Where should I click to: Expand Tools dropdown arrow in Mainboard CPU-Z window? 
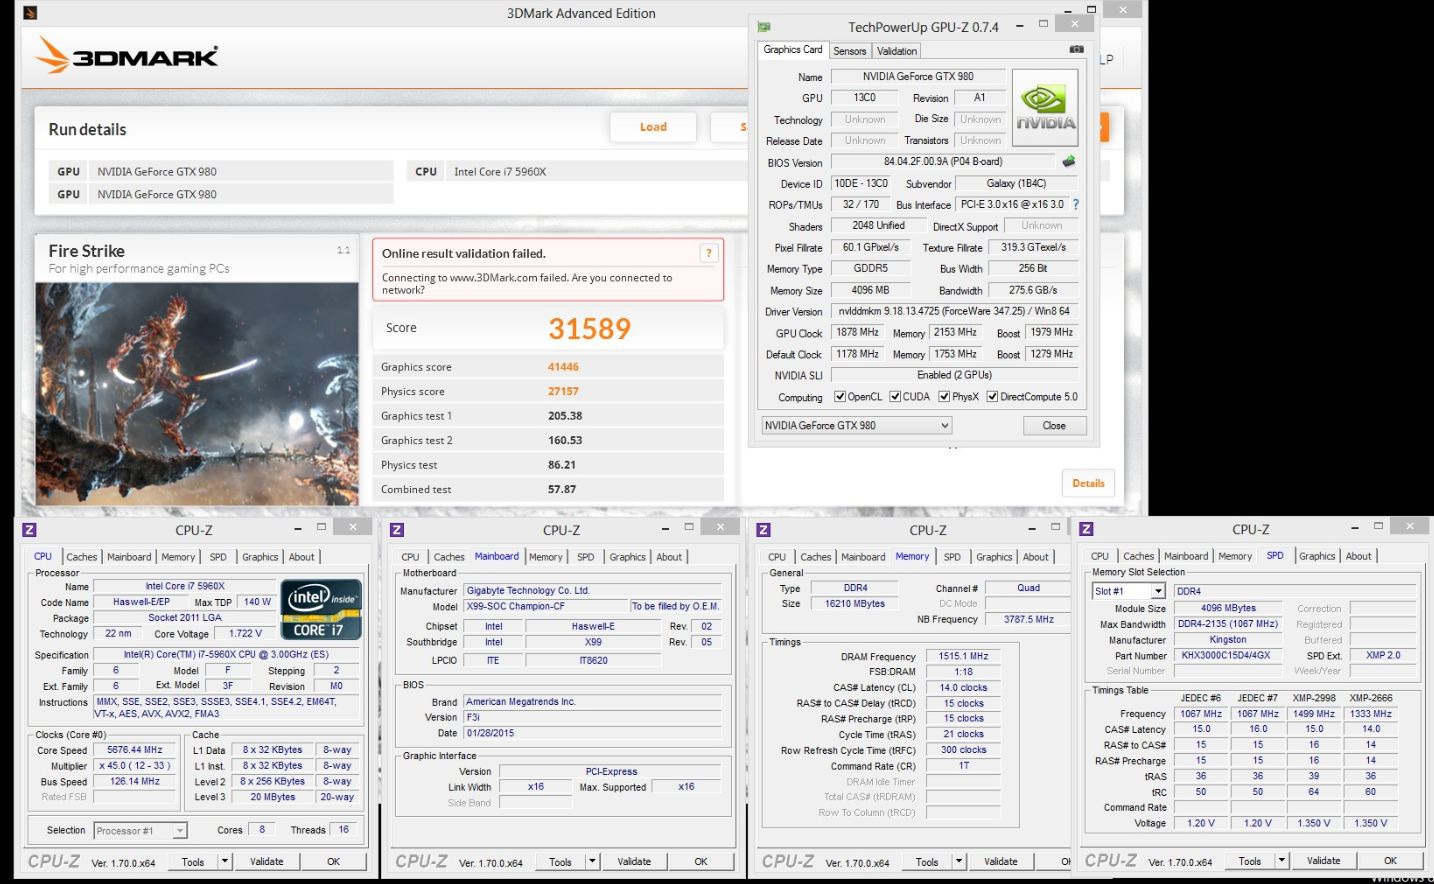coord(592,861)
